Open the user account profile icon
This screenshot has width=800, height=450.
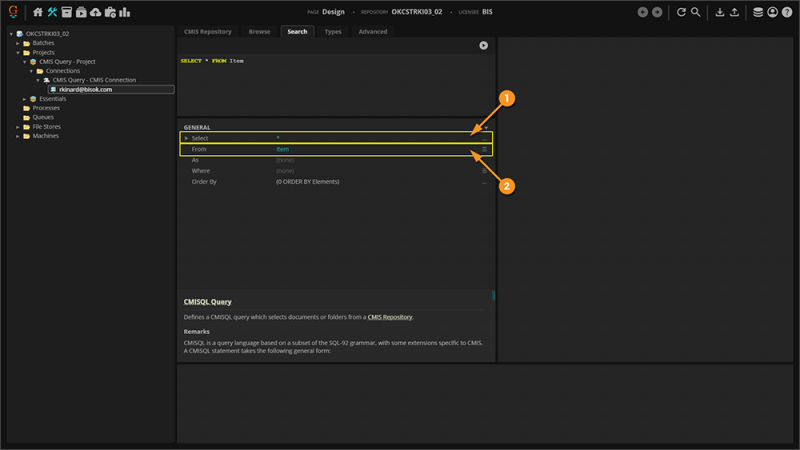pos(772,12)
